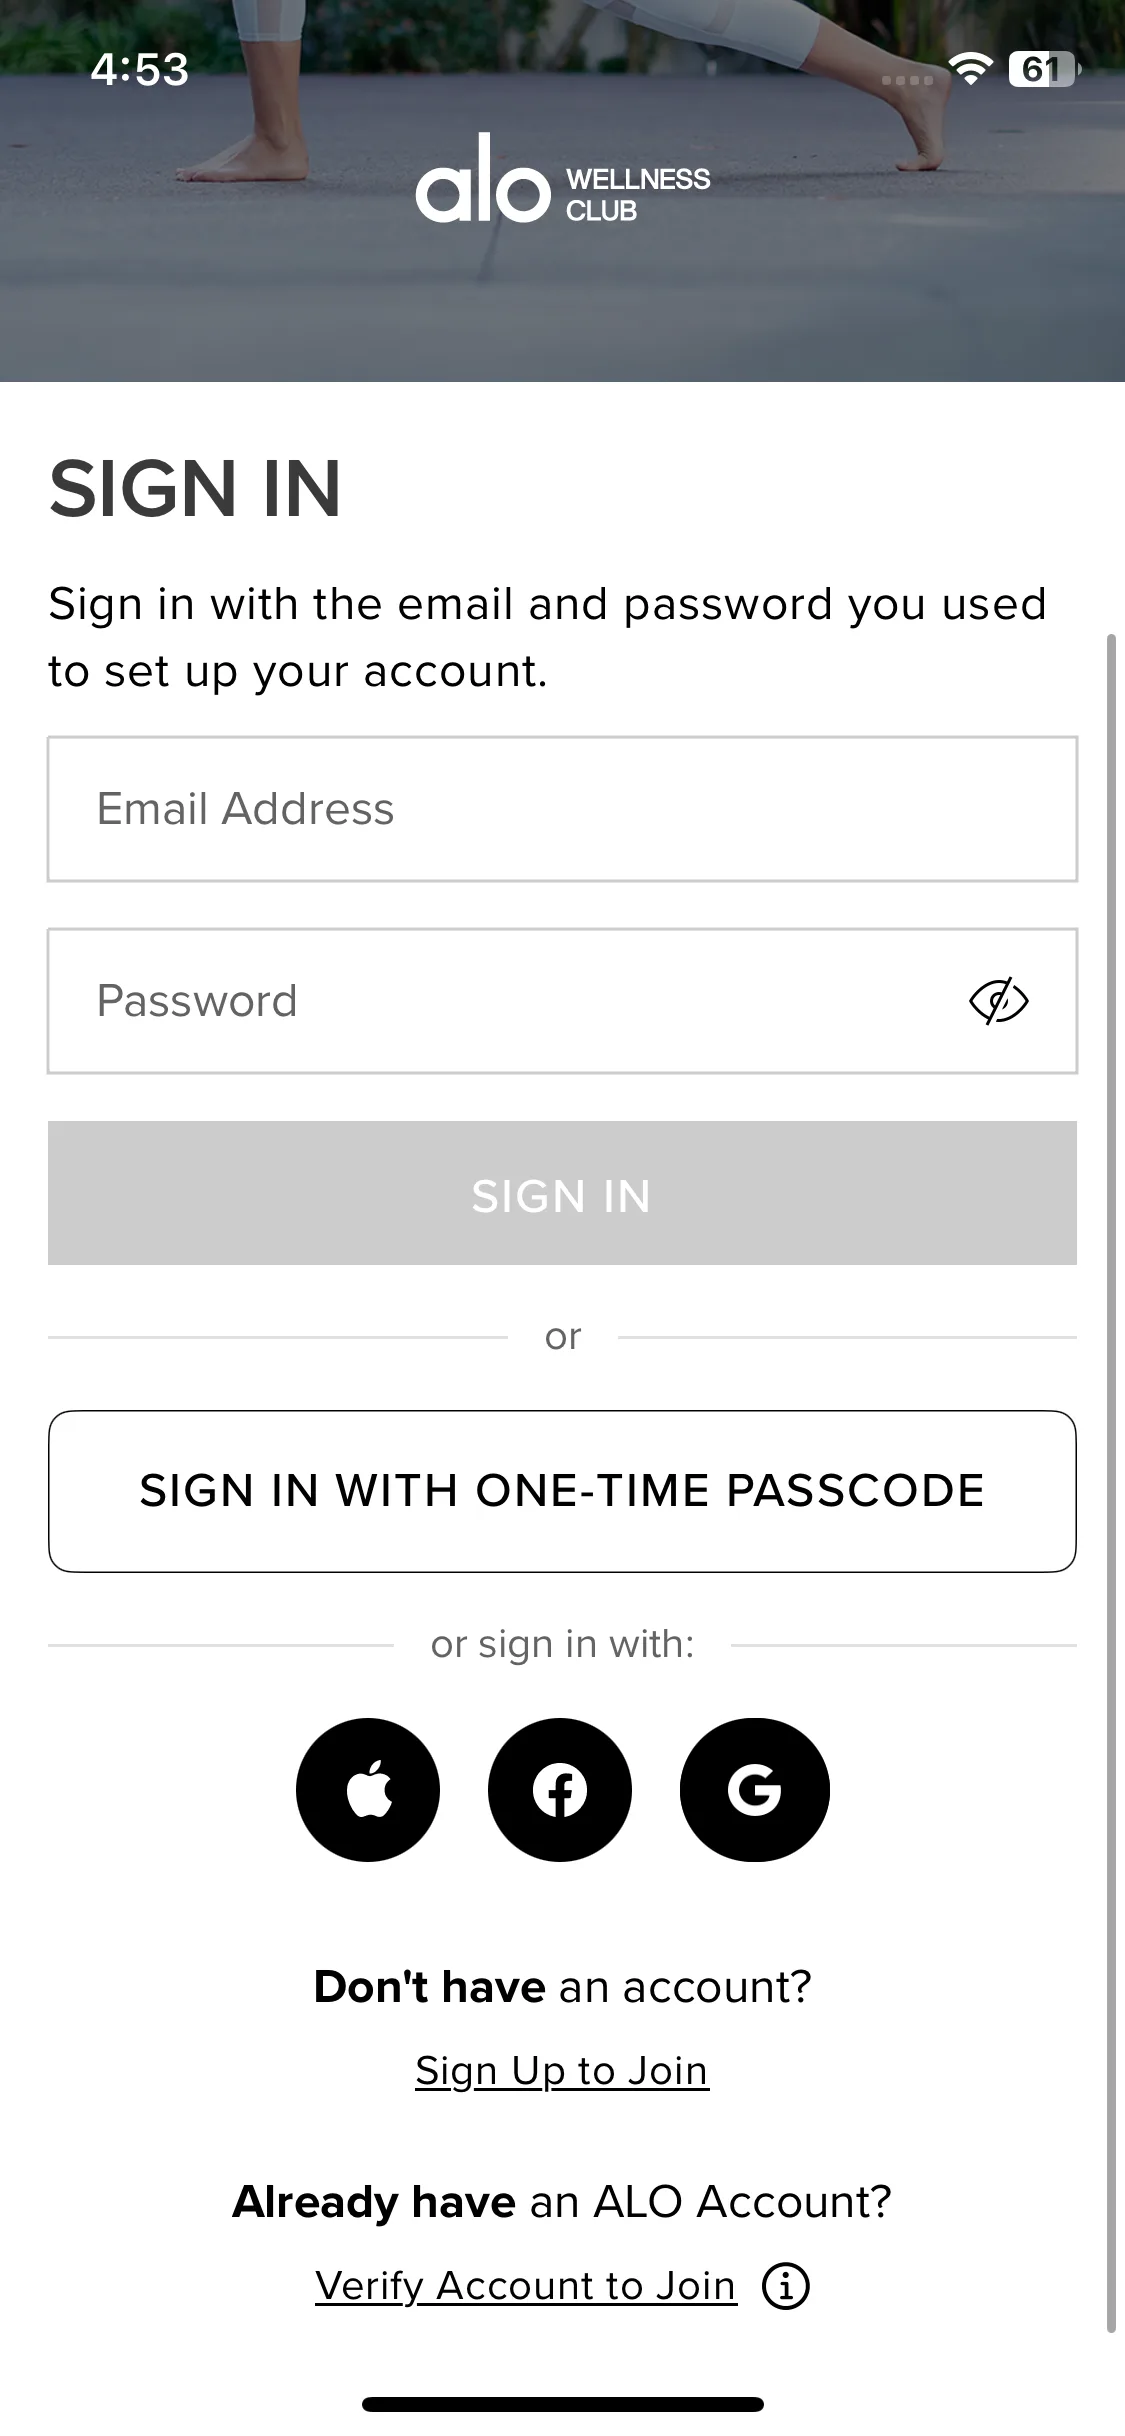
Task: Open the Sign Up to Join link
Action: coord(562,2070)
